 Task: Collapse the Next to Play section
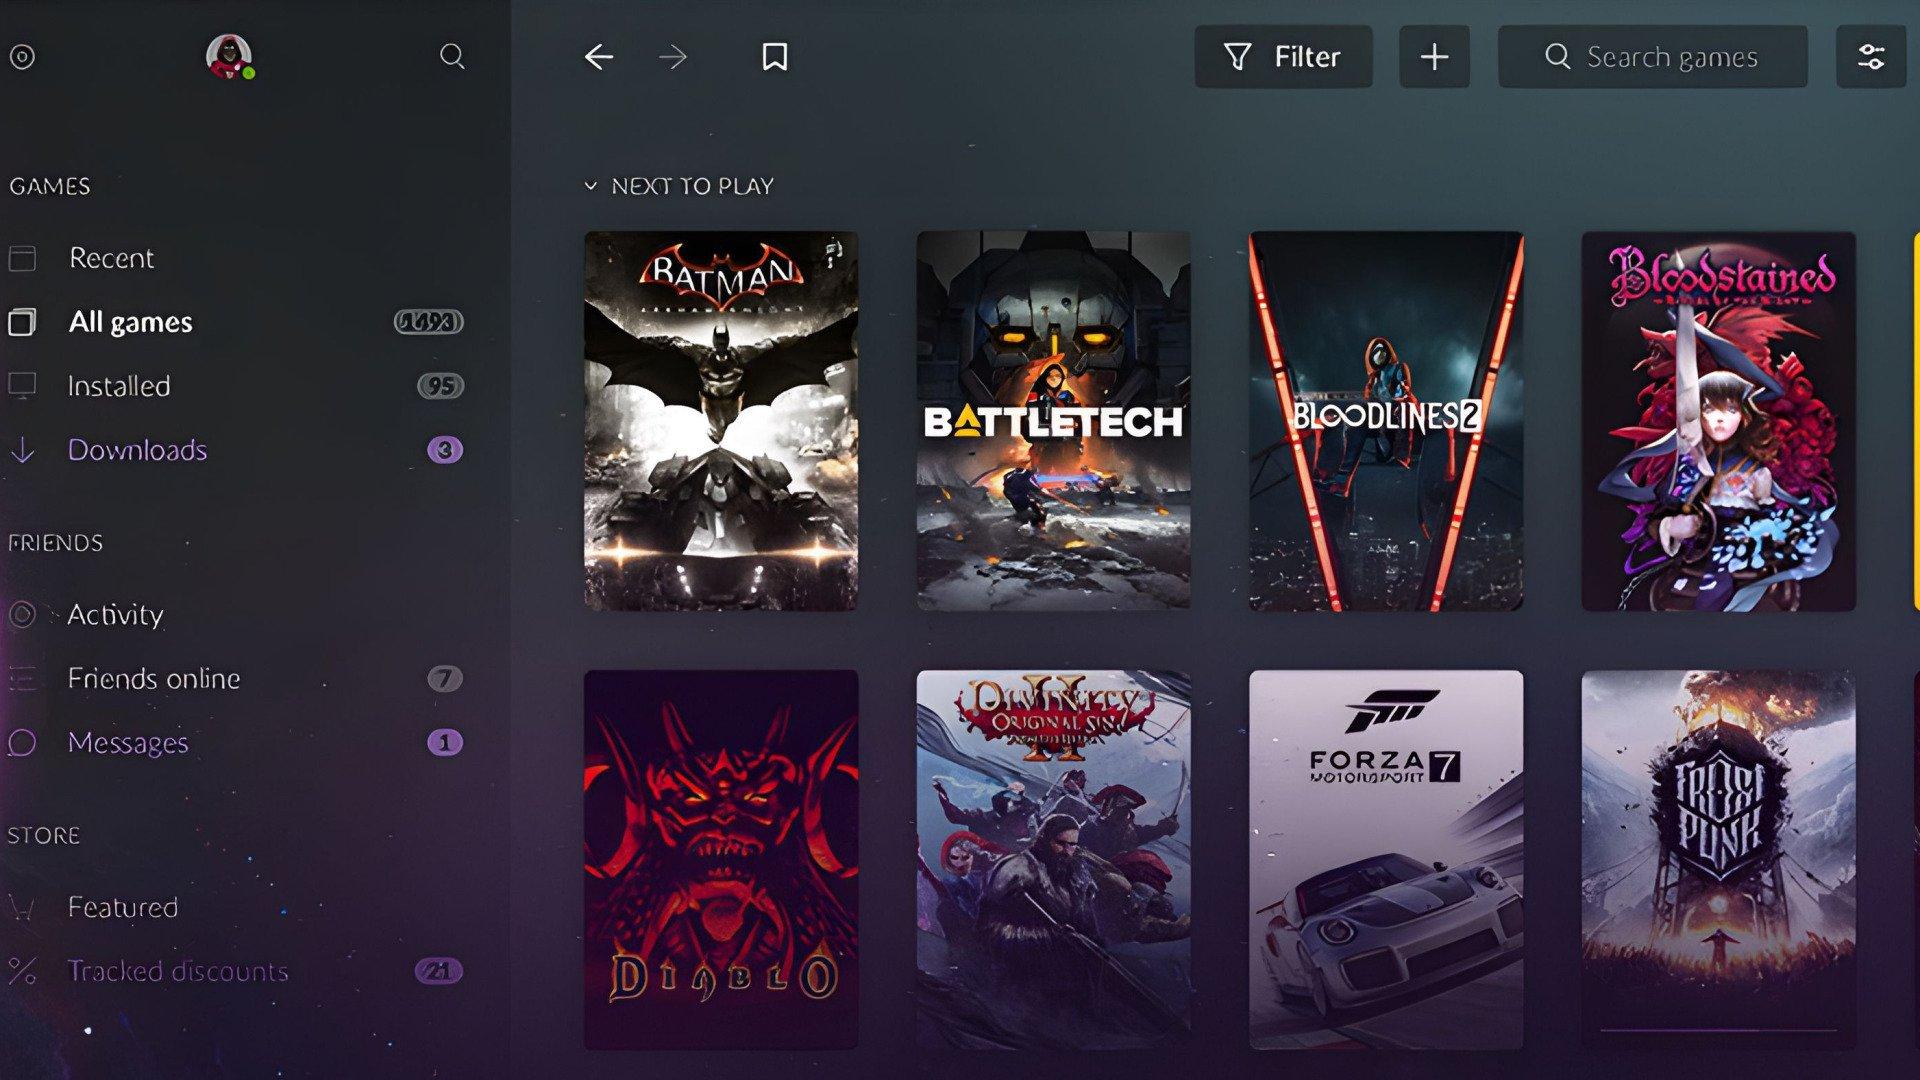(x=590, y=186)
